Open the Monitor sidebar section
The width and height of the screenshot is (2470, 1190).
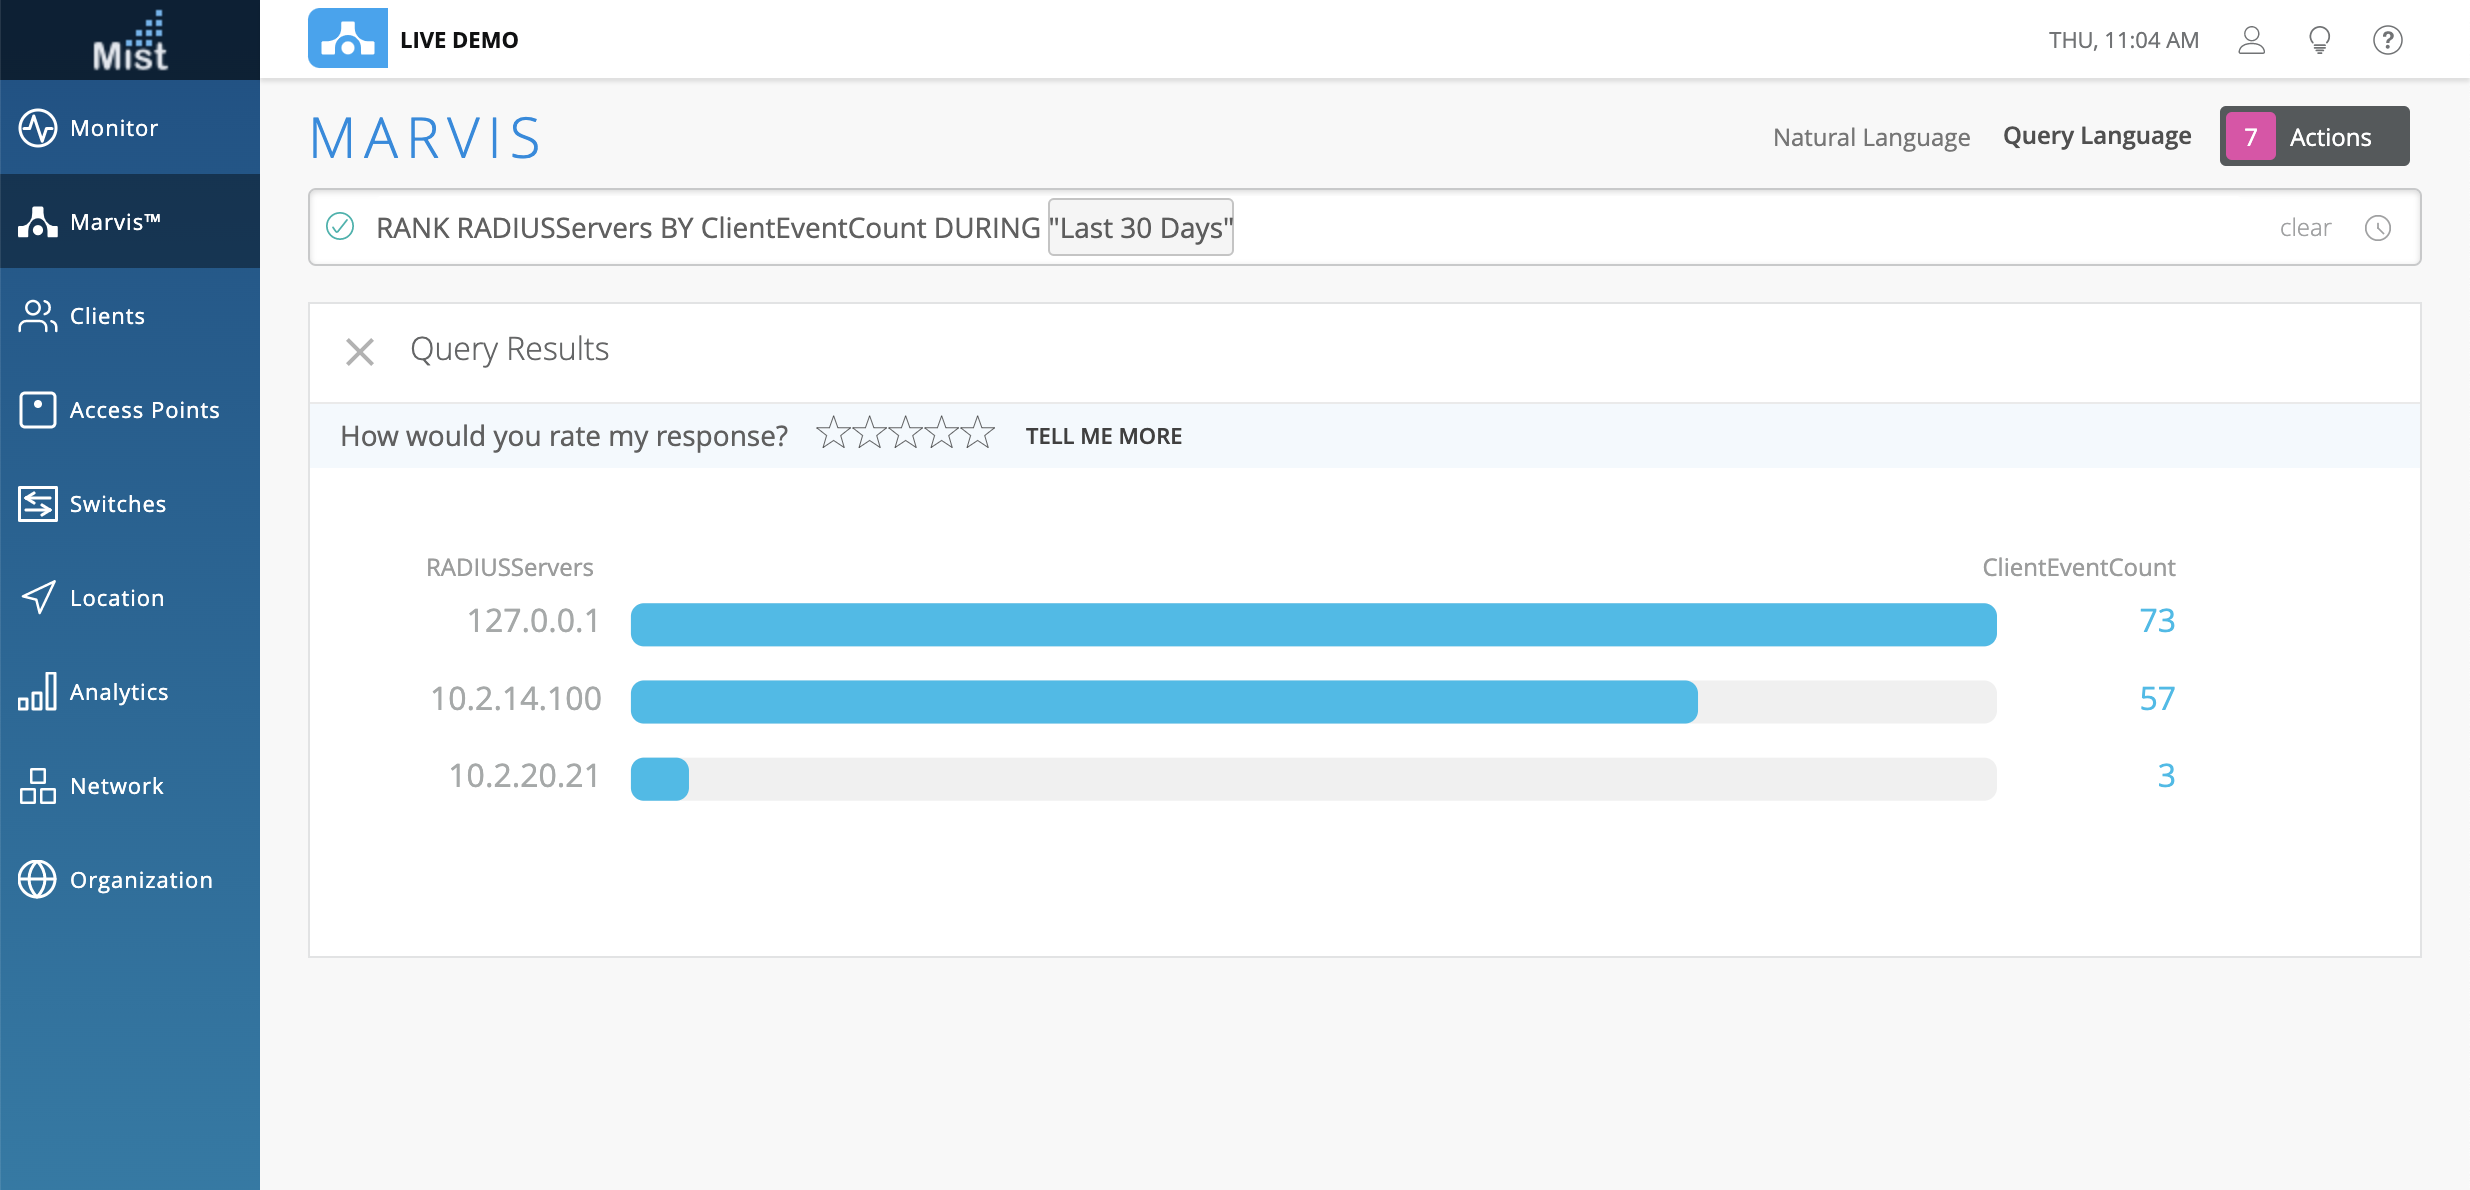(x=113, y=128)
